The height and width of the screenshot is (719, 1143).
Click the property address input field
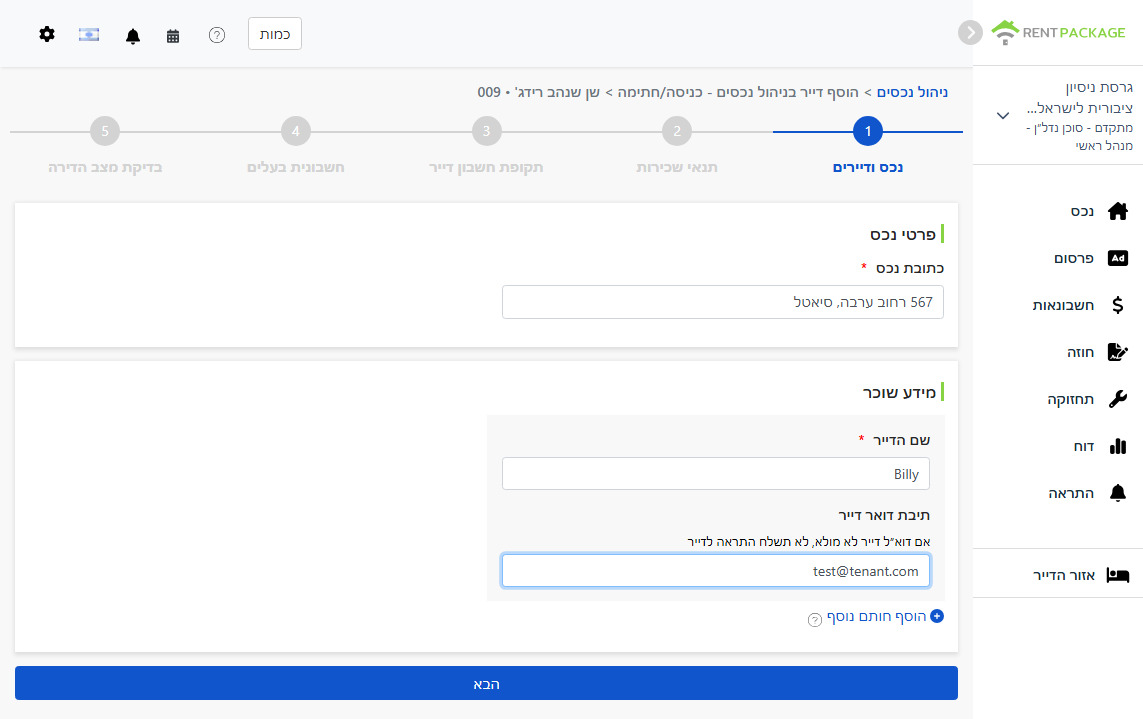point(722,302)
